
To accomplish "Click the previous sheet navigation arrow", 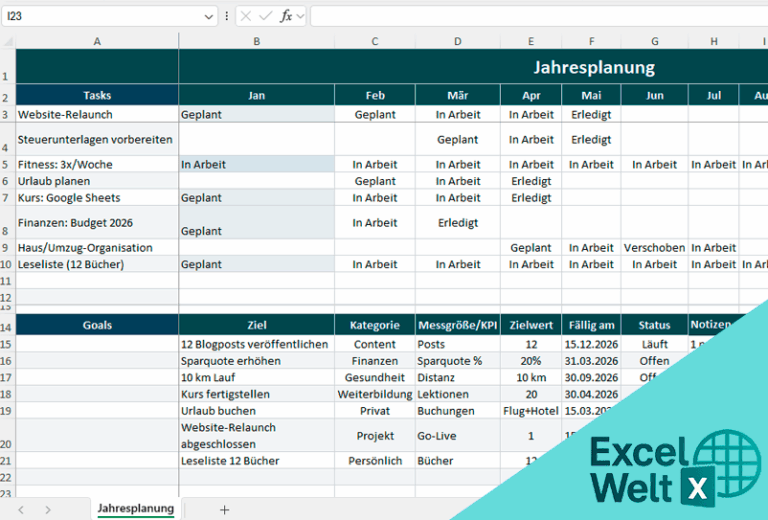I will 21,510.
